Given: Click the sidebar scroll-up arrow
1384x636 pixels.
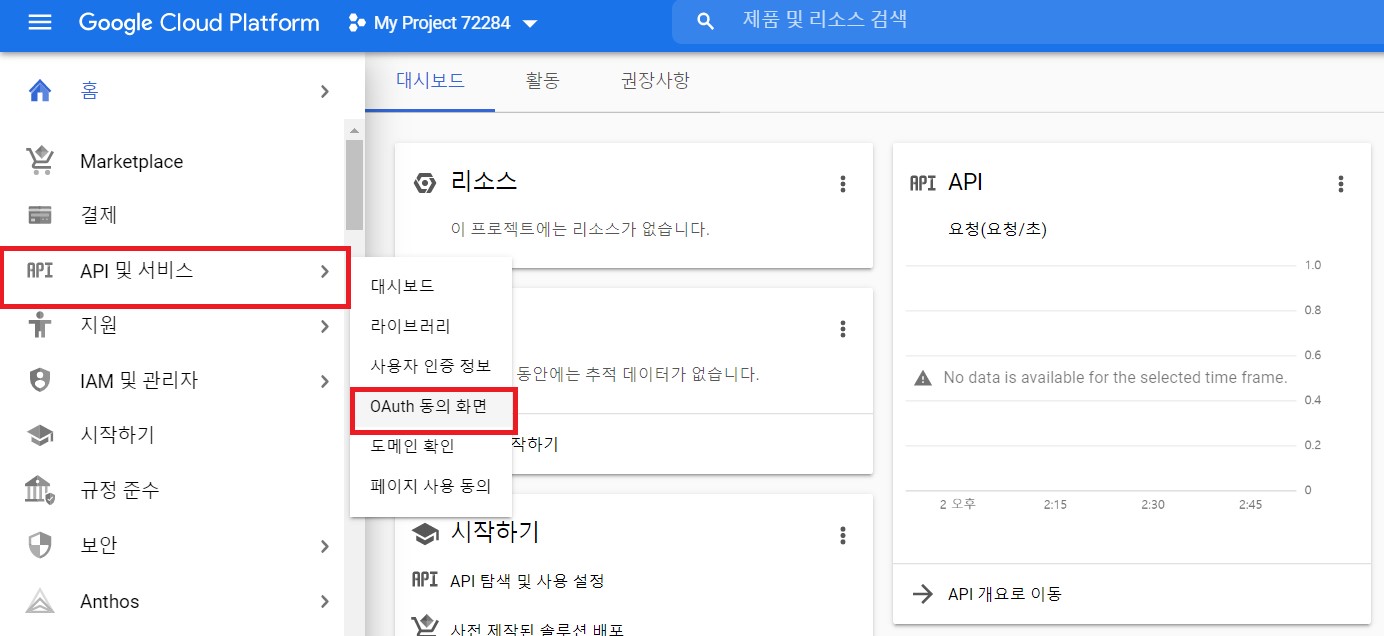Looking at the screenshot, I should click(354, 130).
